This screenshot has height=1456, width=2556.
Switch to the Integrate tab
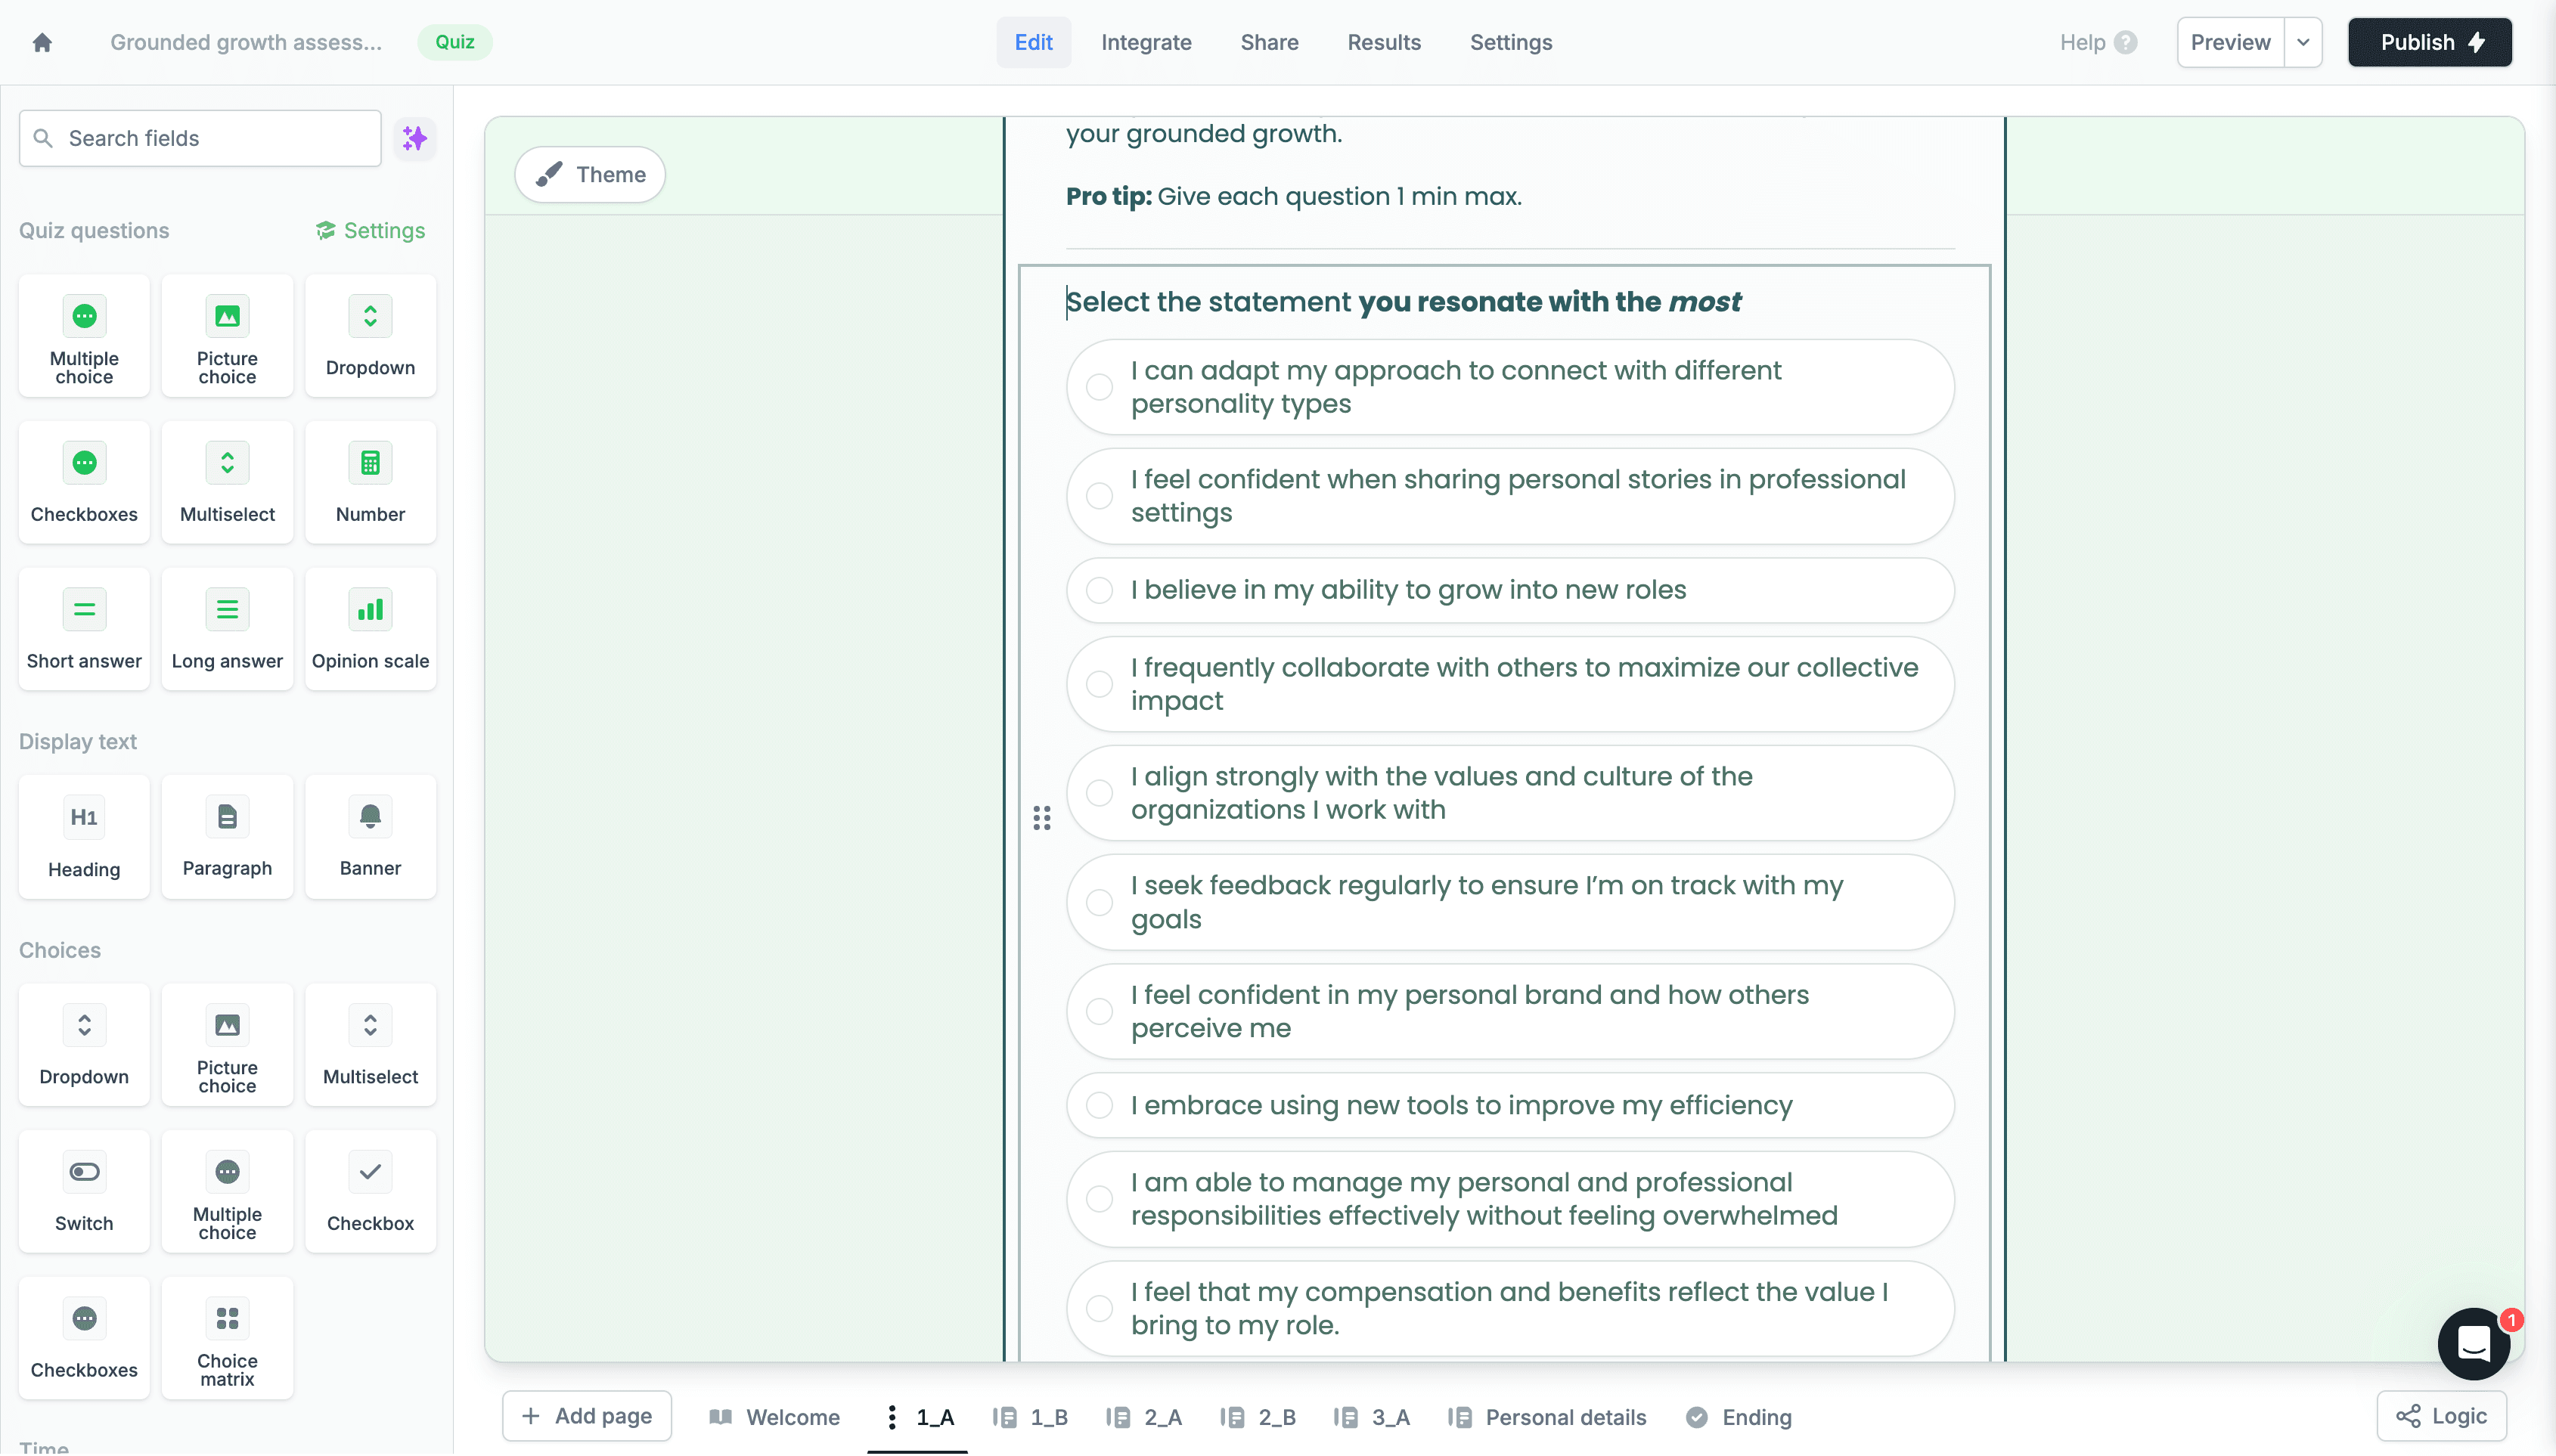[1146, 42]
